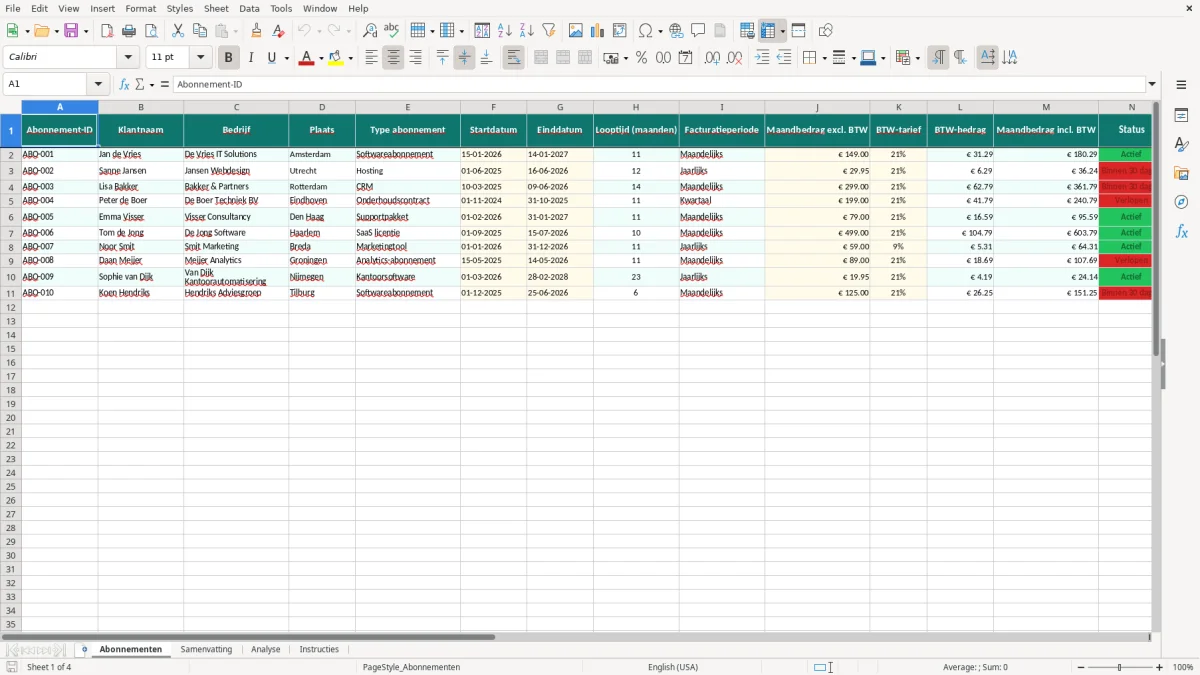1200x675 pixels.
Task: Click the add new sheet button
Action: (84, 649)
